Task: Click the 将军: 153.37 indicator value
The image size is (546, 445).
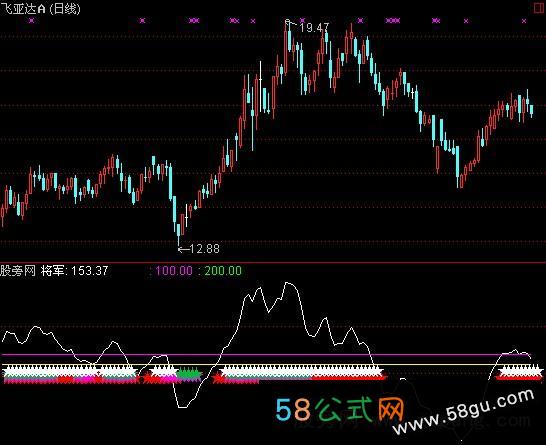Action: pyautogui.click(x=75, y=271)
